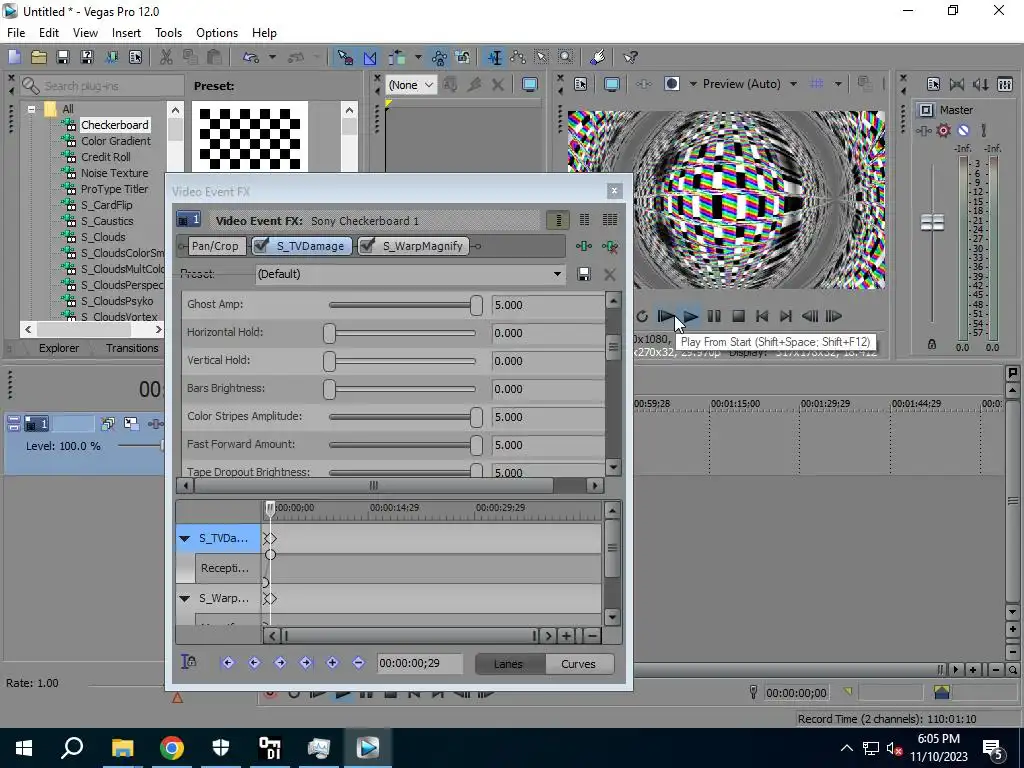
Task: Save the FX preset floppy icon
Action: coord(584,274)
